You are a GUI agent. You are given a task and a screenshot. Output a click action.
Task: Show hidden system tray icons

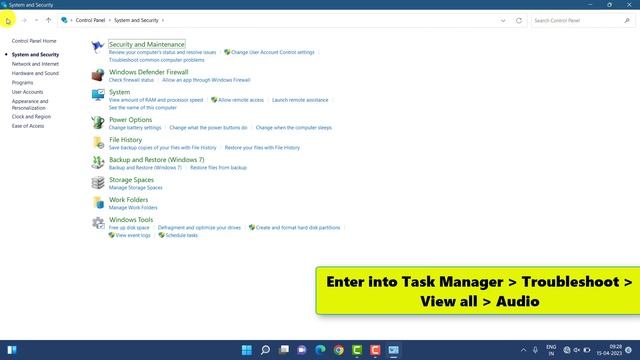pyautogui.click(x=523, y=350)
